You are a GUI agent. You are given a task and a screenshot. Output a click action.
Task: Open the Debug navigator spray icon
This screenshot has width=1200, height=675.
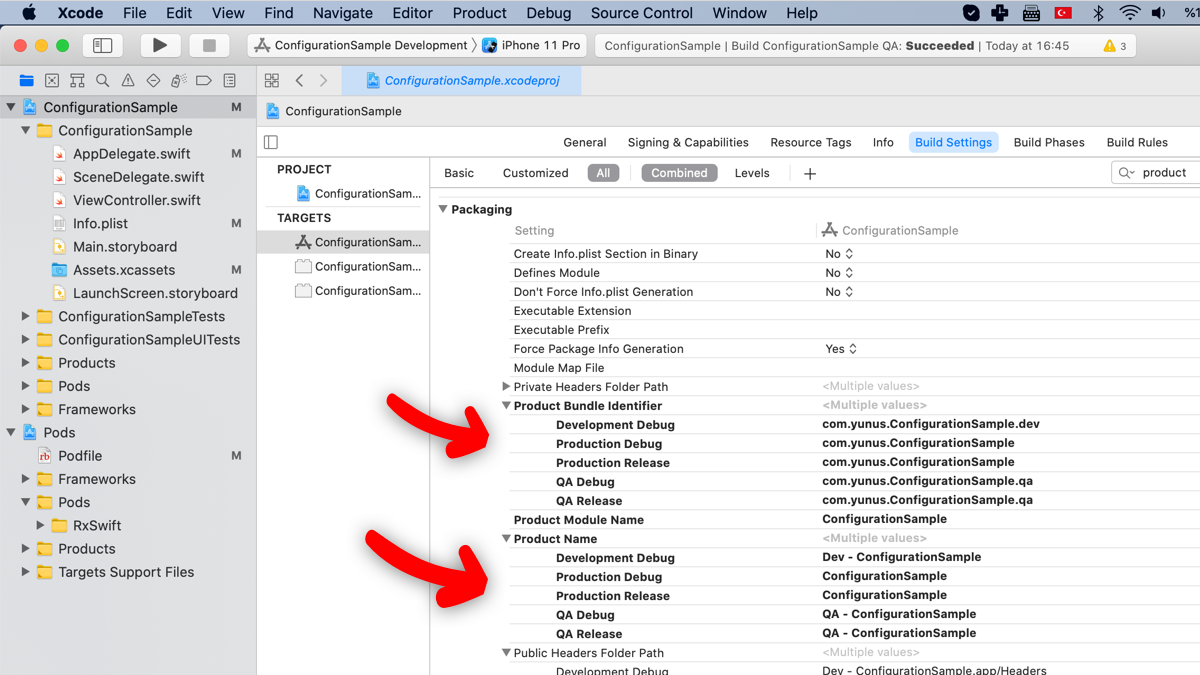click(179, 80)
